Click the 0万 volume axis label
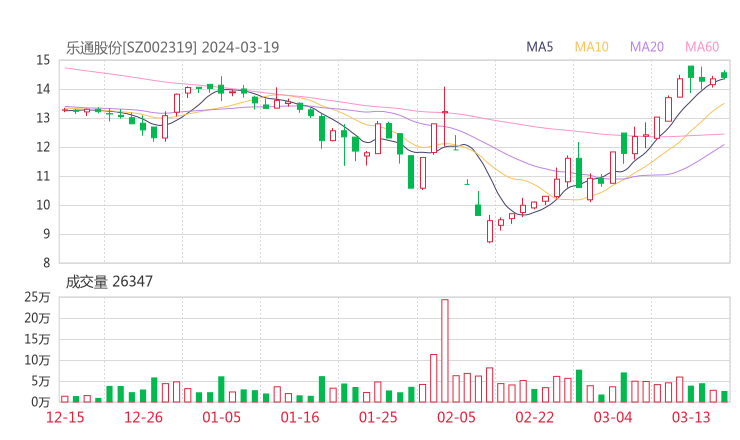 [41, 402]
